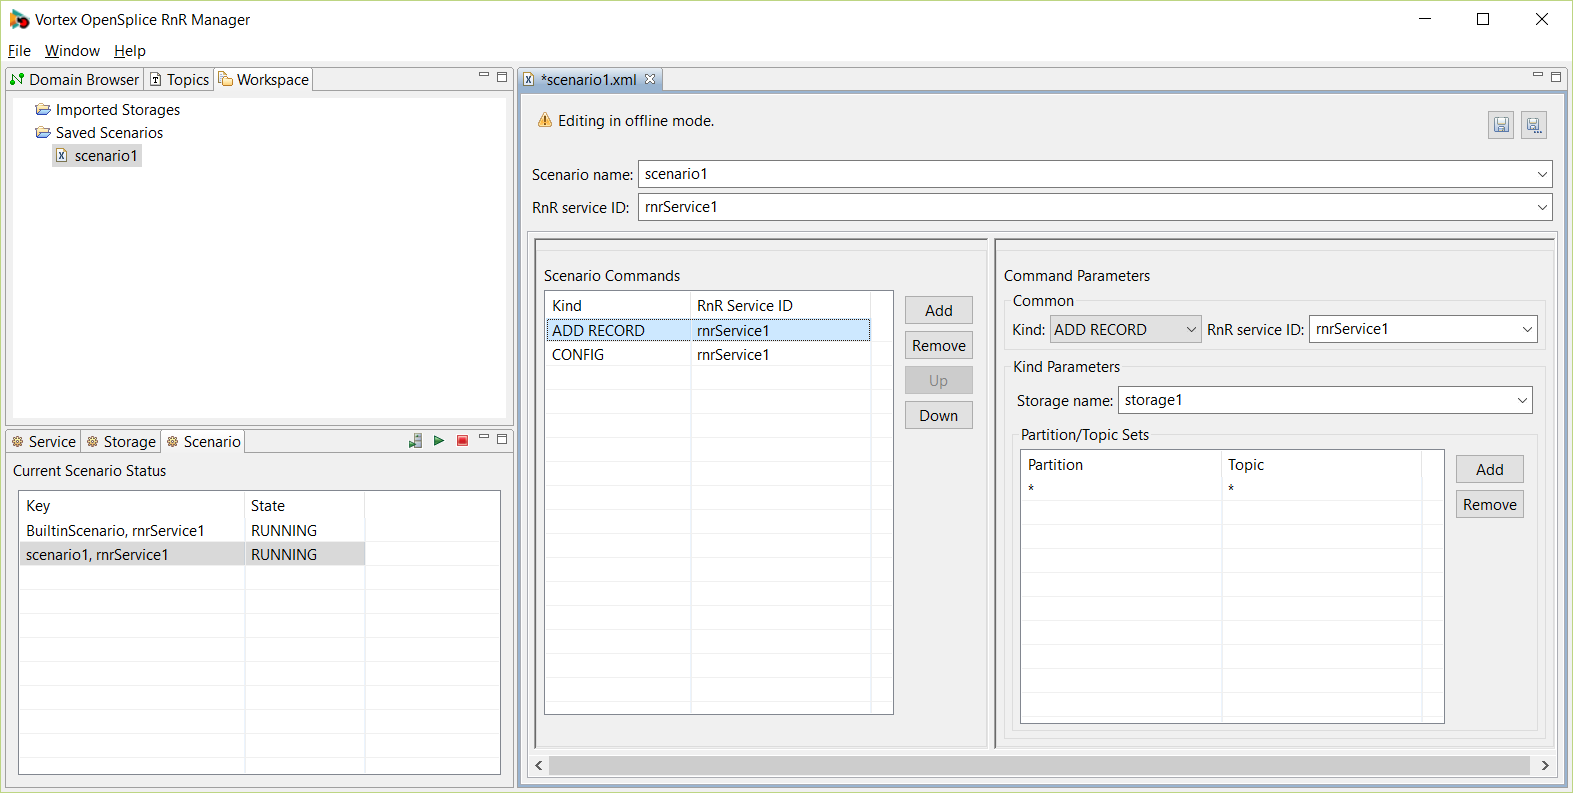This screenshot has height=793, width=1573.
Task: Activate the *scenario1.xml editor tab
Action: pyautogui.click(x=589, y=79)
